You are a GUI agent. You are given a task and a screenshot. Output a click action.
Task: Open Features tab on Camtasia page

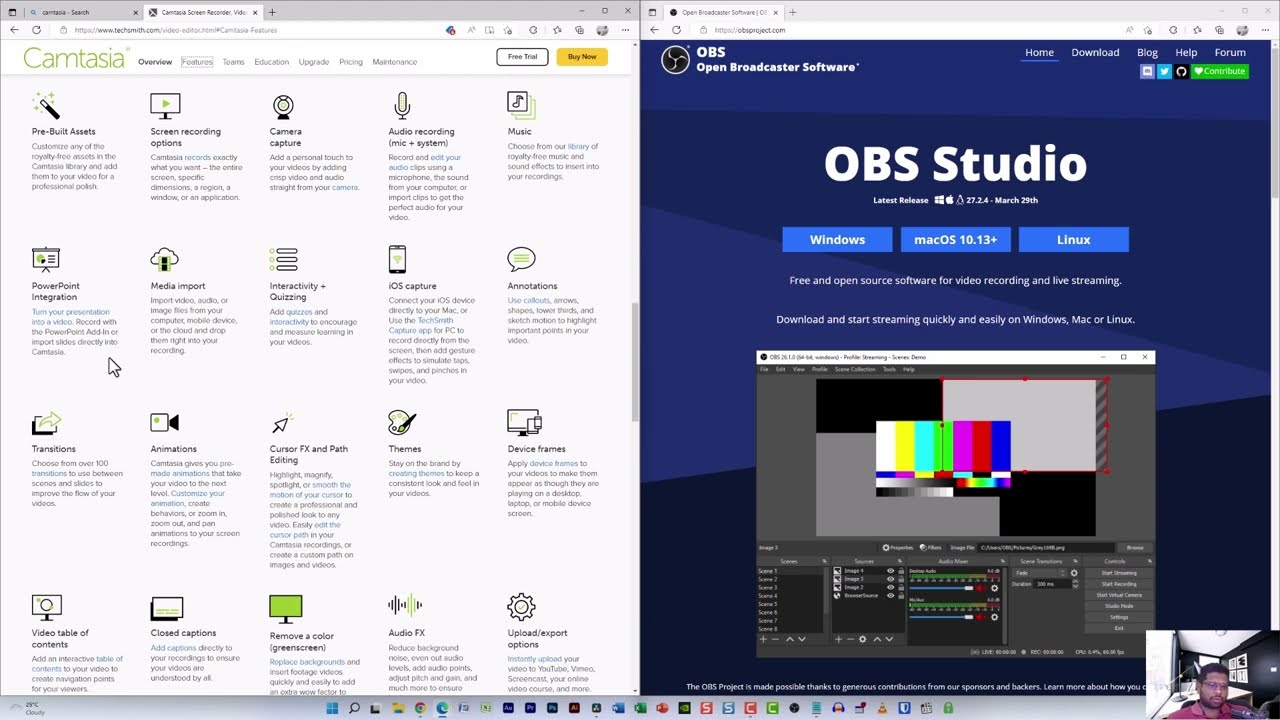197,62
